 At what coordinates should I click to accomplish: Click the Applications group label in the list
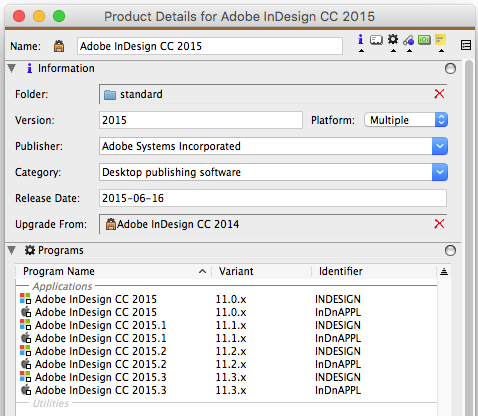tap(62, 286)
